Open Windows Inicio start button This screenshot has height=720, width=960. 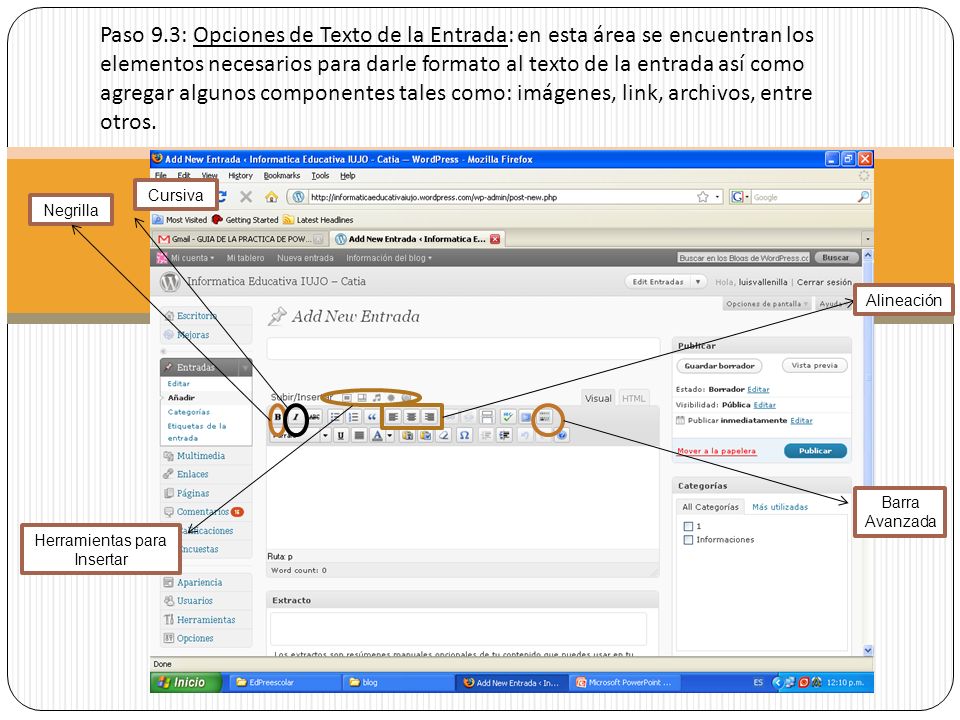tap(186, 683)
